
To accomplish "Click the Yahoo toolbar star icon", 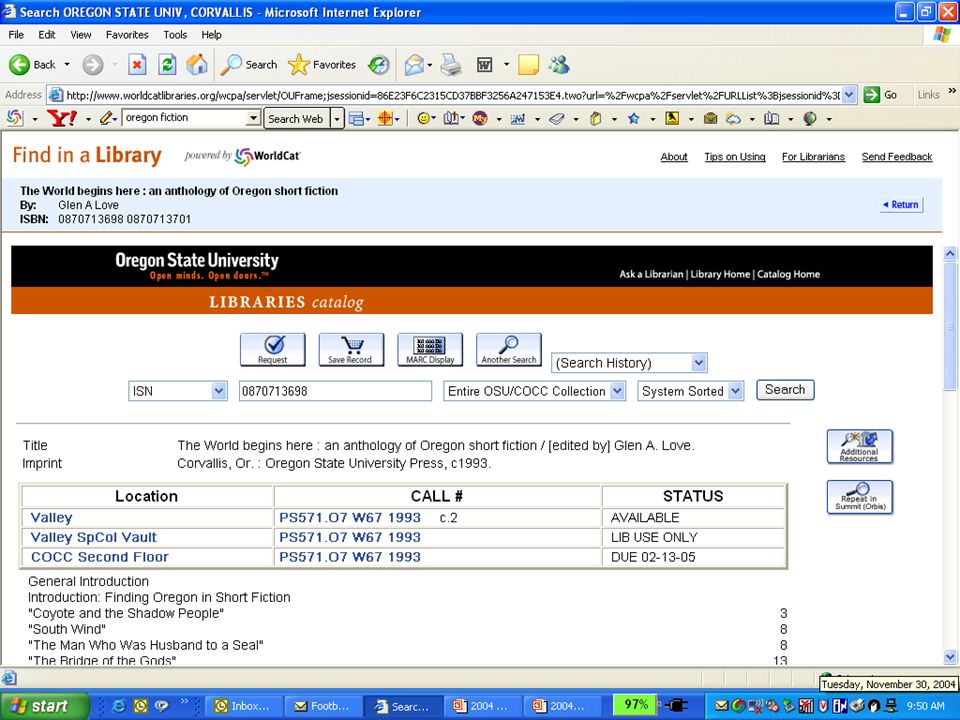I will click(634, 118).
